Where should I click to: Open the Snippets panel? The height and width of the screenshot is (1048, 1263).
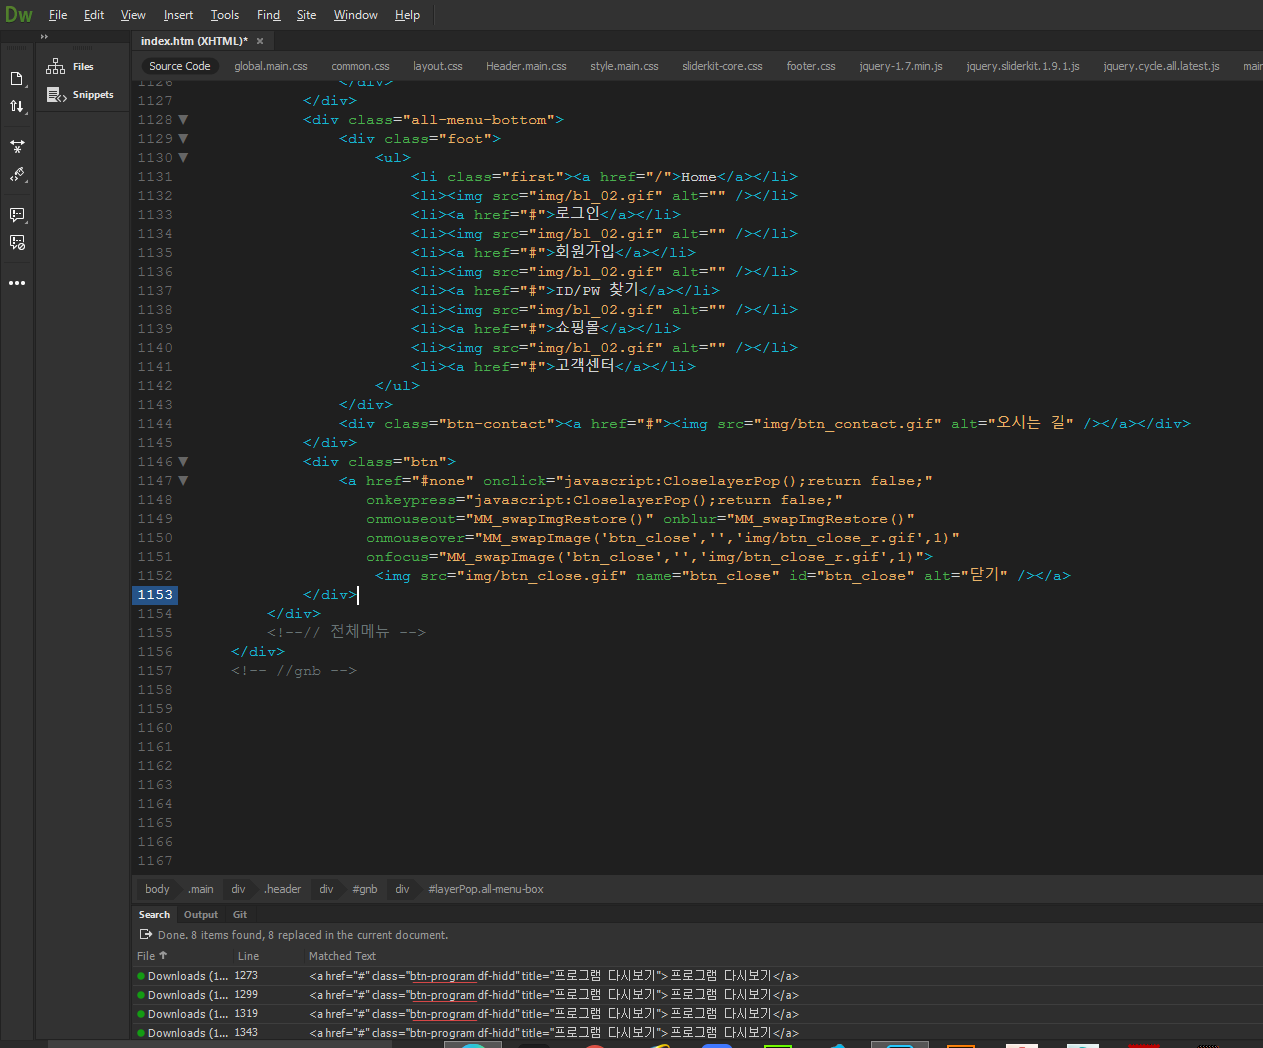tap(92, 95)
